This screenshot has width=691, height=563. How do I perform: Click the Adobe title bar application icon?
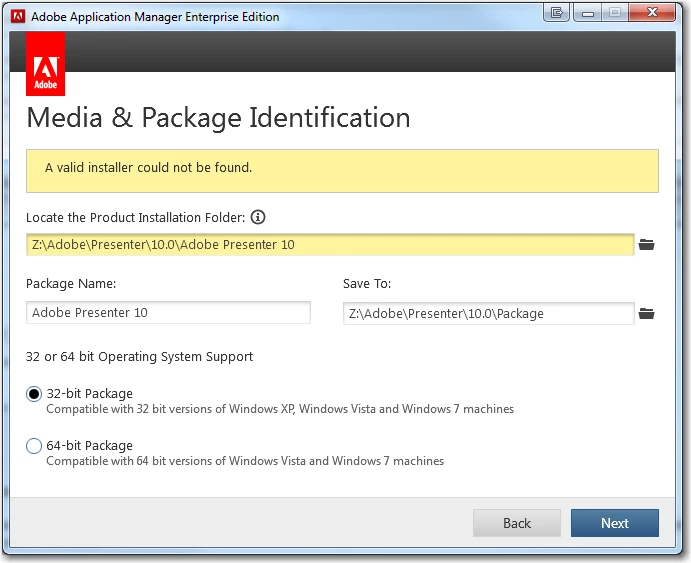(x=18, y=17)
